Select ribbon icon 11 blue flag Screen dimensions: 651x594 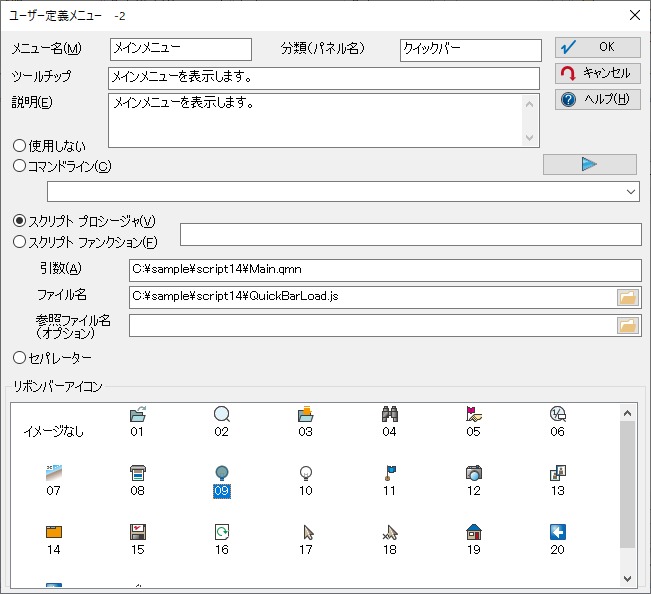tap(389, 481)
